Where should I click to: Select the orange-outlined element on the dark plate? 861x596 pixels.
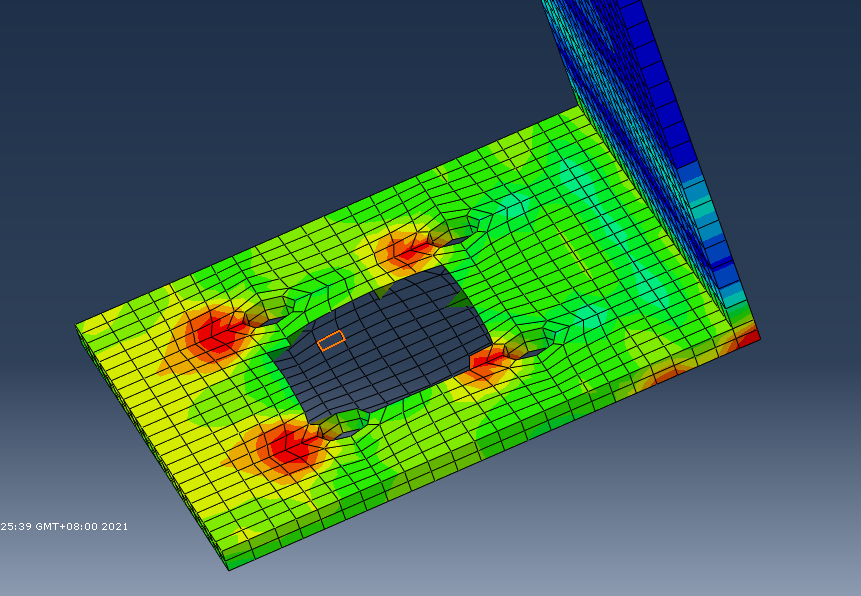(x=331, y=341)
